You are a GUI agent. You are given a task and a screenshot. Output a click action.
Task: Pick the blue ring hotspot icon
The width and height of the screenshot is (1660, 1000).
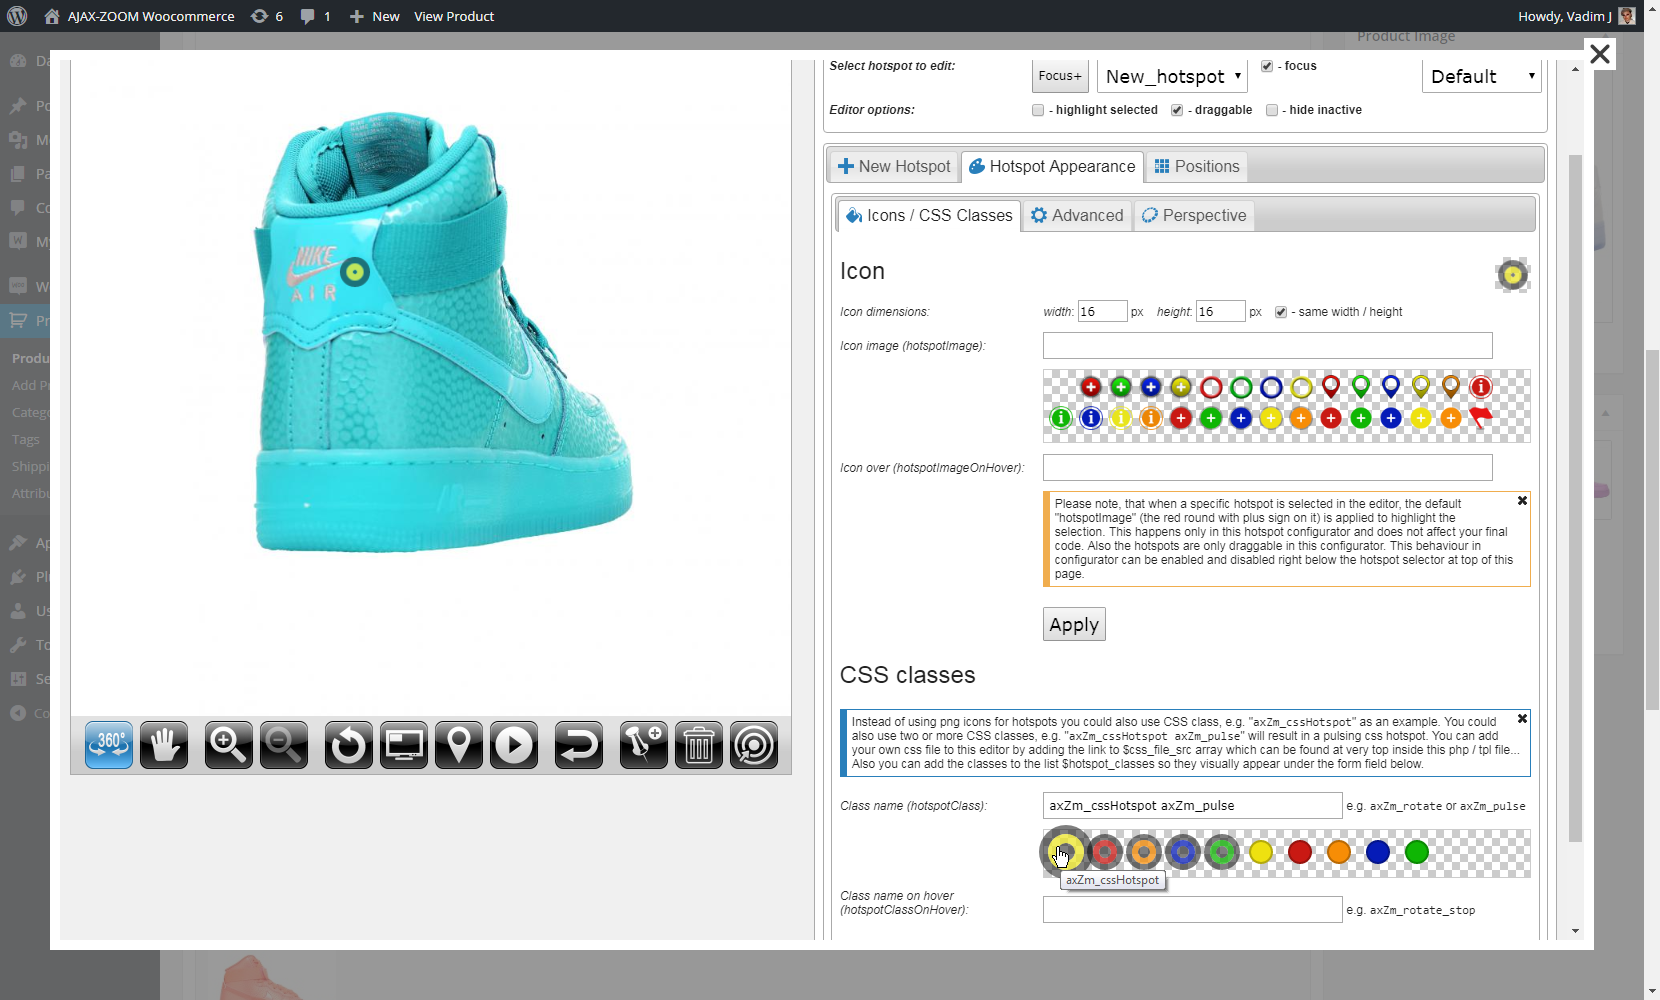click(1271, 387)
